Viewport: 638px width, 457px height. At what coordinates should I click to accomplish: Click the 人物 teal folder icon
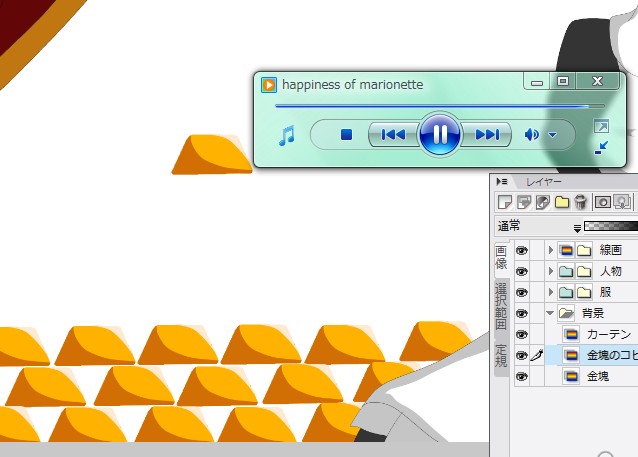pos(566,271)
